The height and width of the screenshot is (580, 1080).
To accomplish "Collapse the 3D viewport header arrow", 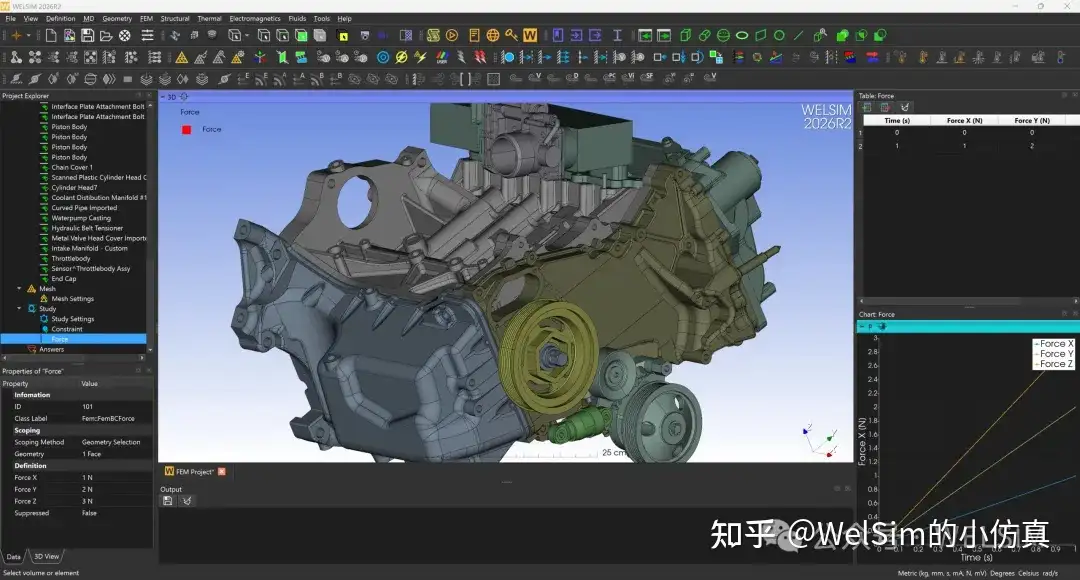I will click(x=163, y=97).
